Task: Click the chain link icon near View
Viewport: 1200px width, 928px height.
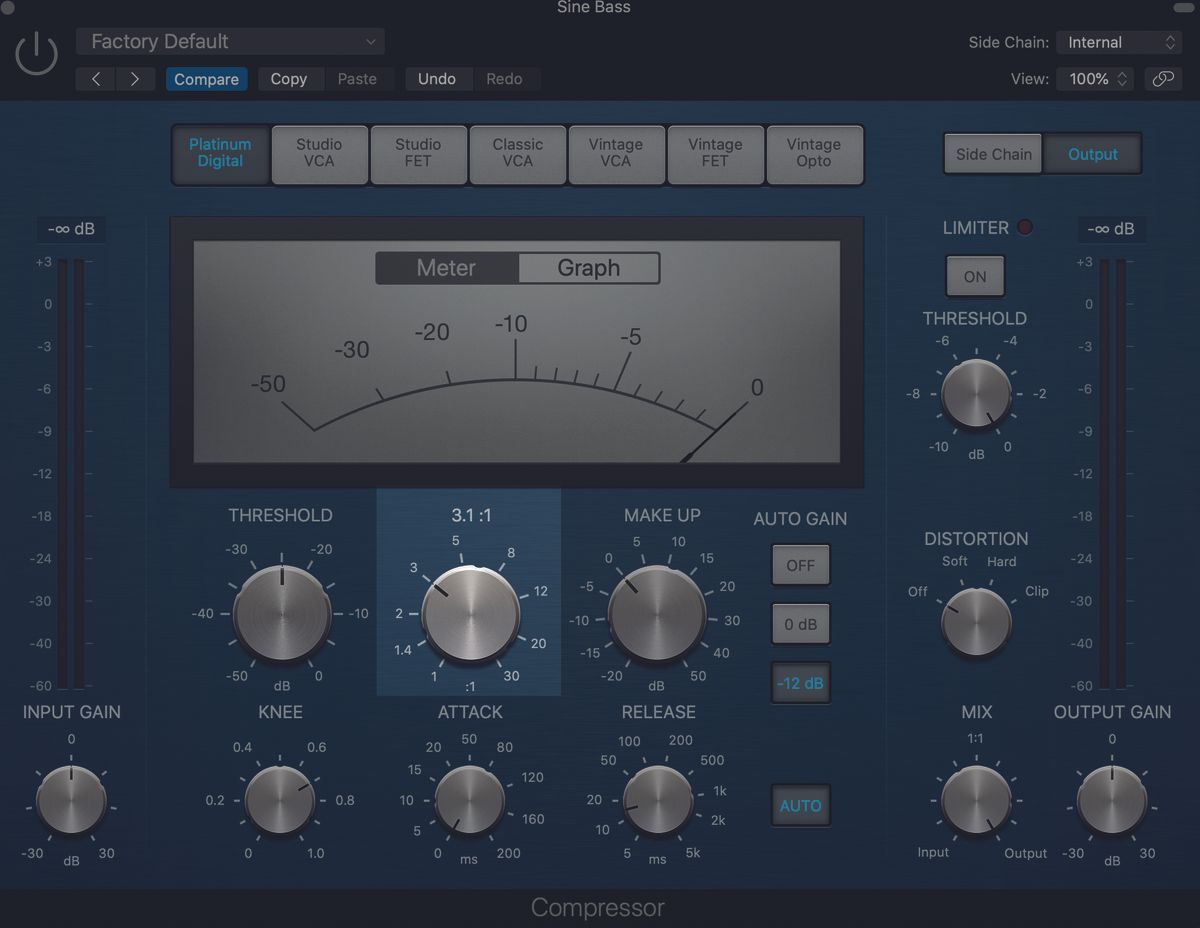Action: [1163, 78]
